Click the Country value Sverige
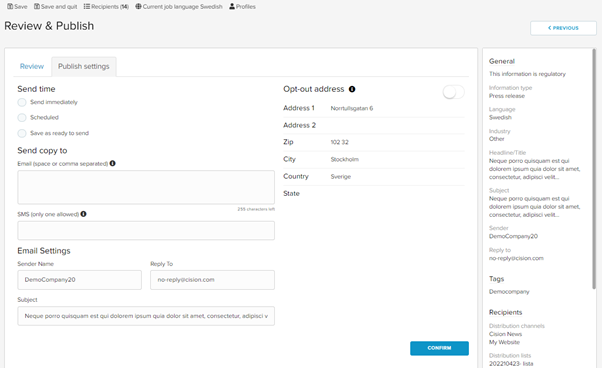 pos(341,177)
